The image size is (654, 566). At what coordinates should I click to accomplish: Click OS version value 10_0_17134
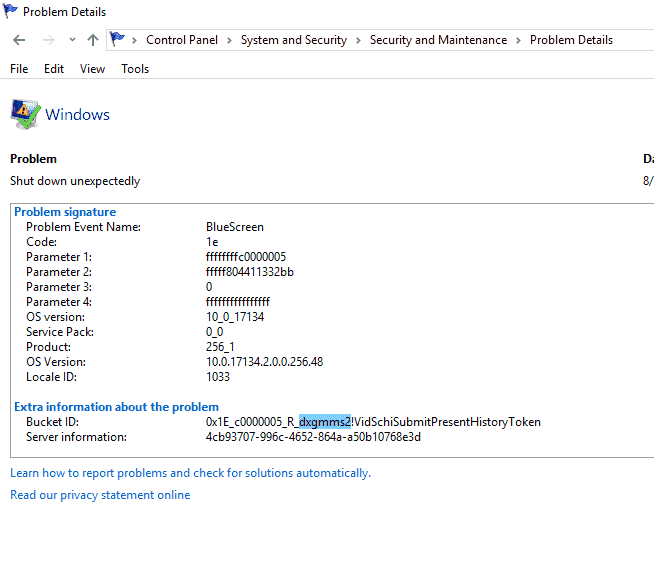[235, 317]
